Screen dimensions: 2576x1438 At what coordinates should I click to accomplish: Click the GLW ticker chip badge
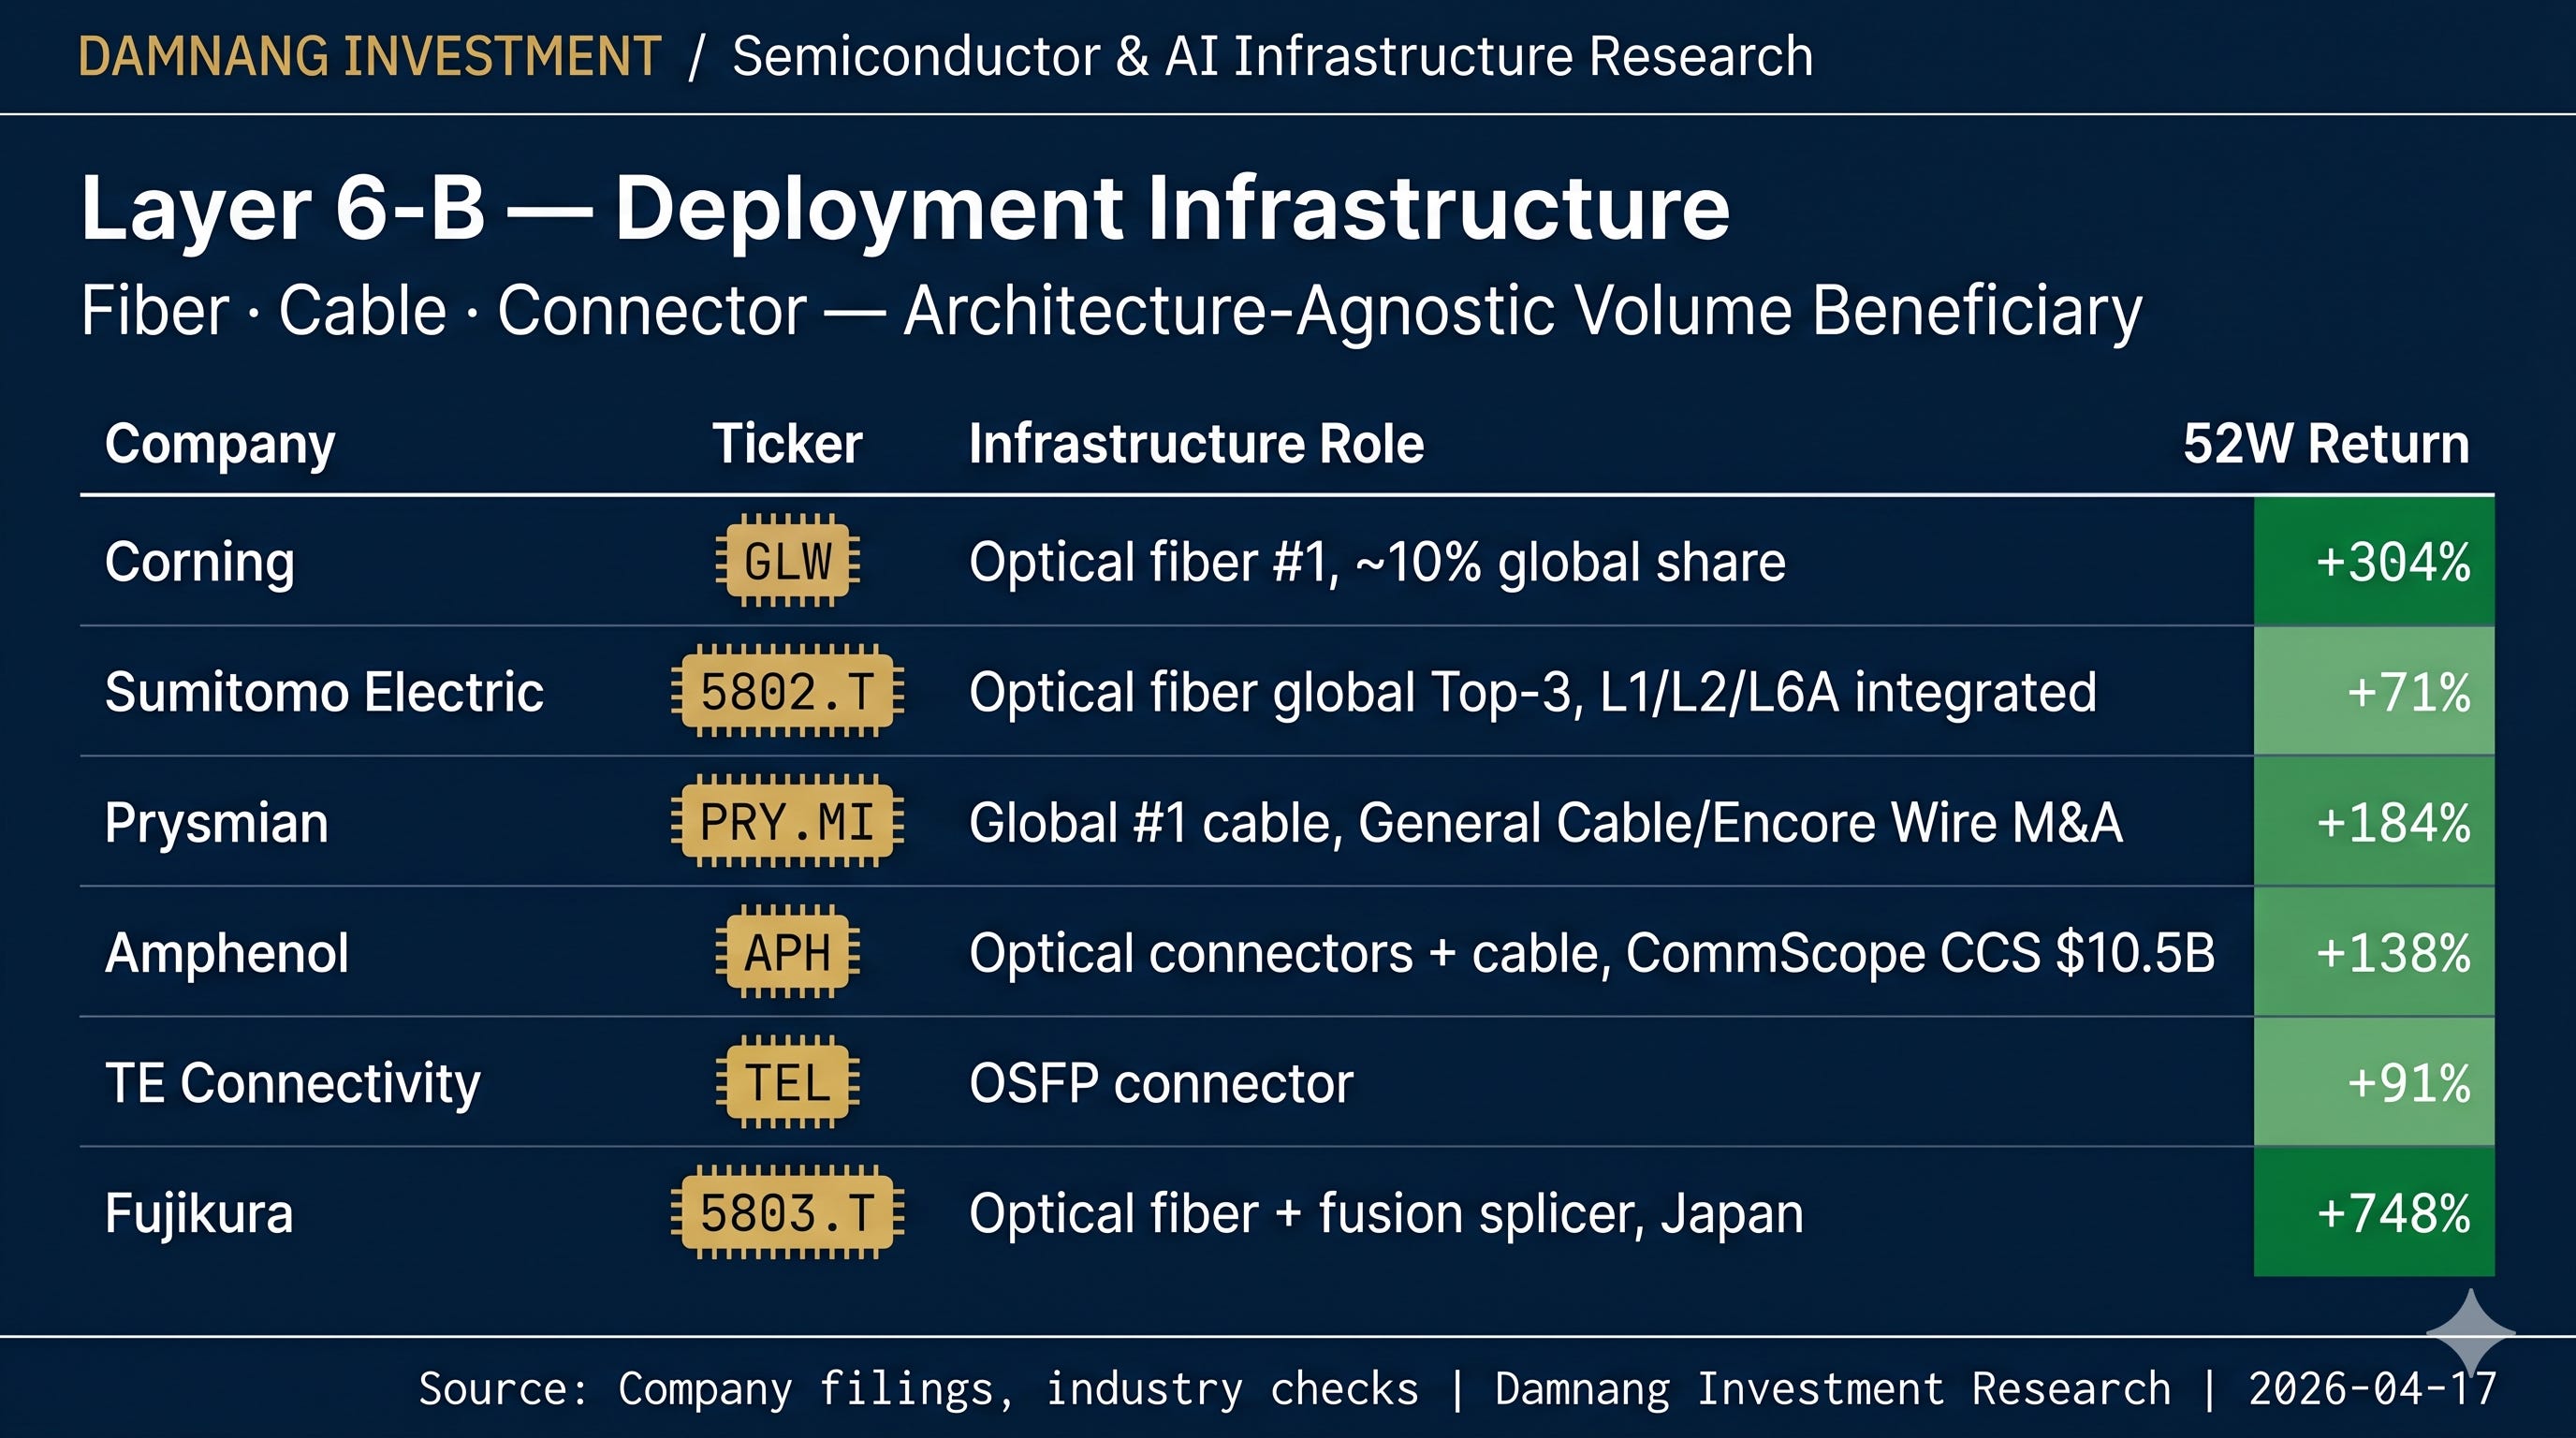(787, 561)
